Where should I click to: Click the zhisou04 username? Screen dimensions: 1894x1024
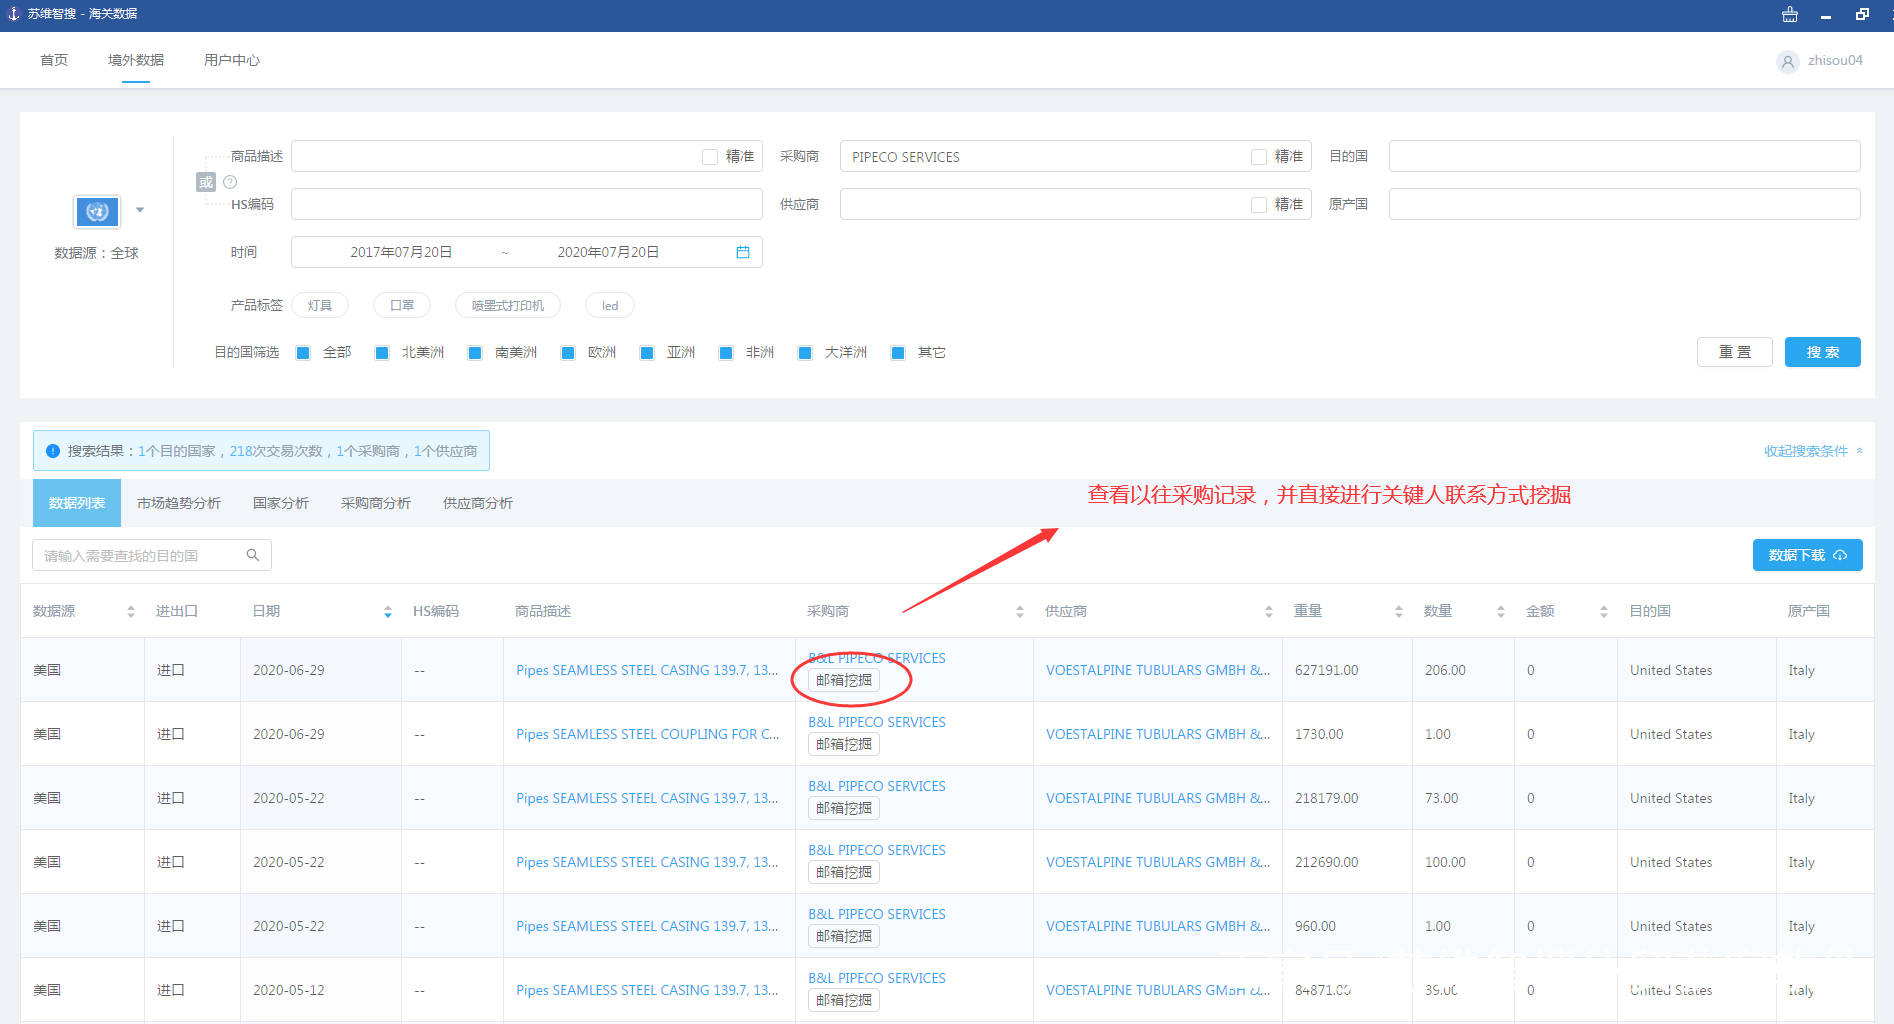coord(1835,61)
